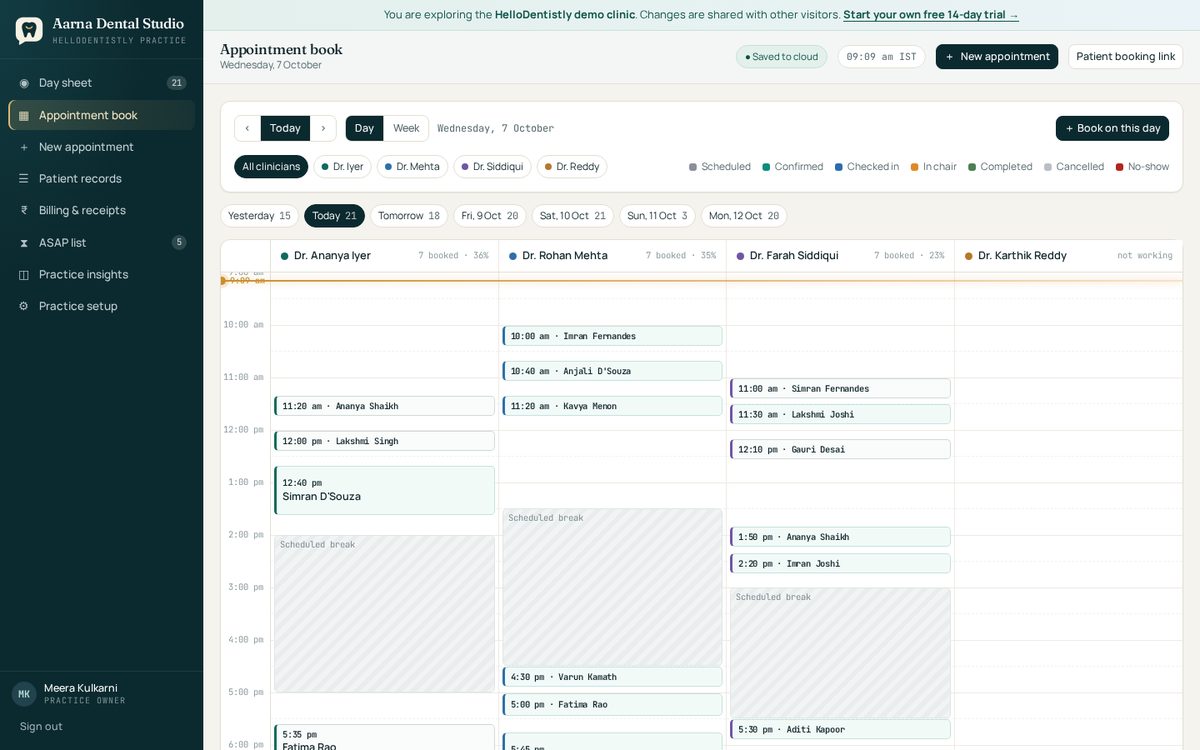Open 5:30 pm Aditi Kapoor appointment

840,730
